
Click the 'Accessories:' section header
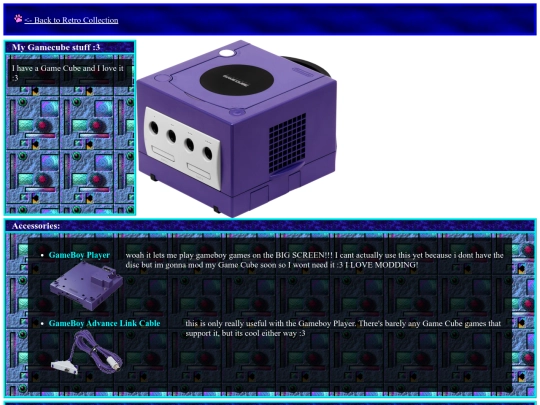[36, 226]
